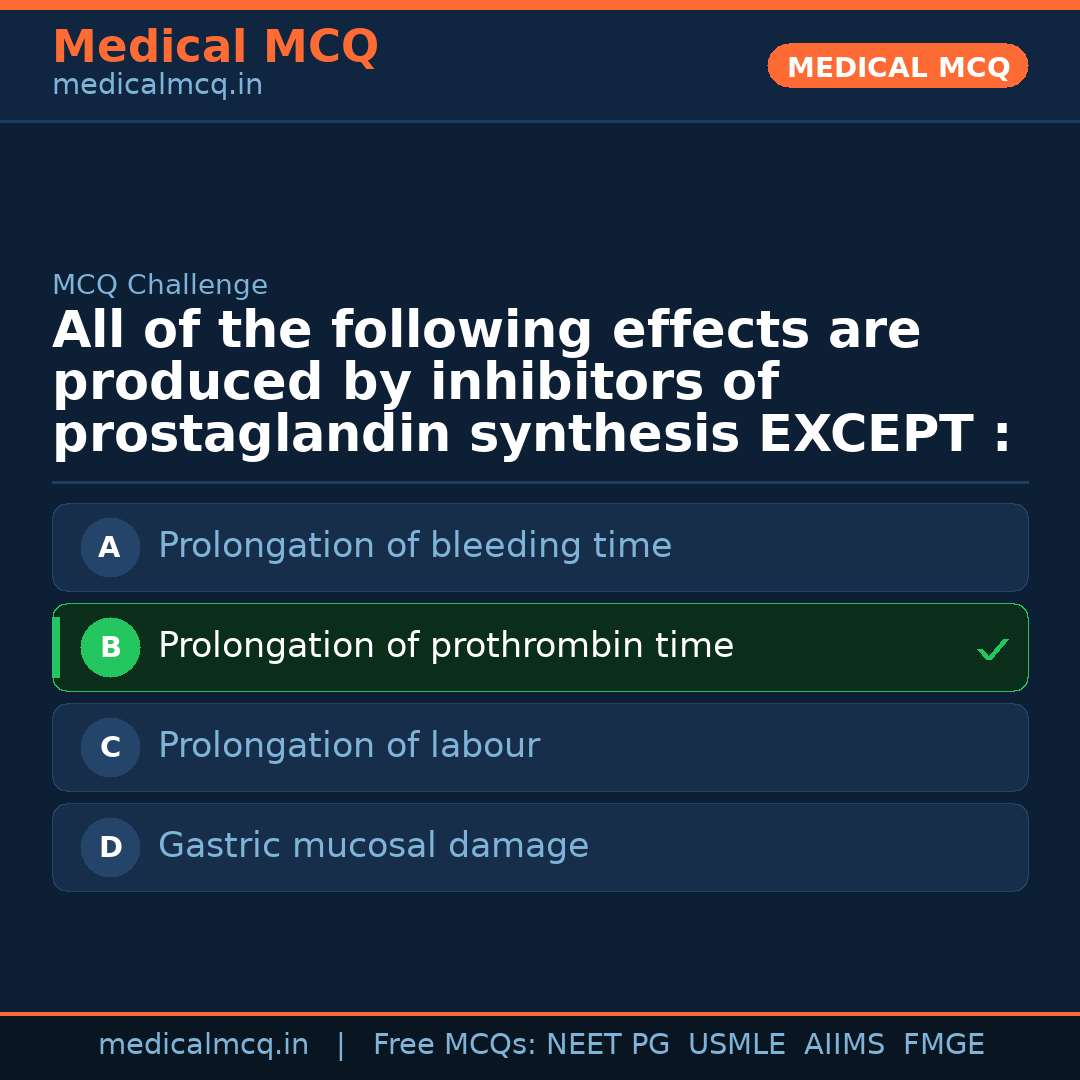Image resolution: width=1080 pixels, height=1080 pixels.
Task: Click the orange Medical MCQ title logo
Action: 215,47
